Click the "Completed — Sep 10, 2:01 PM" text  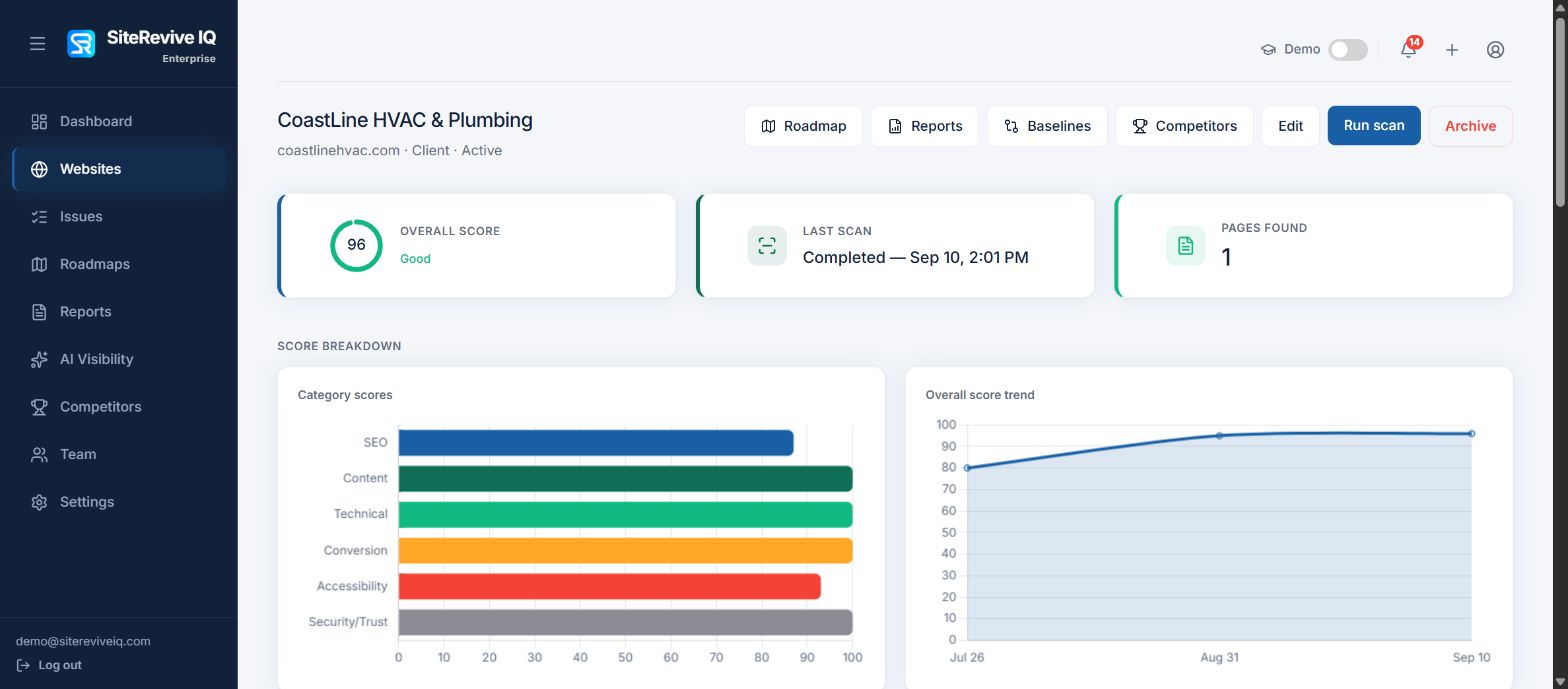[x=915, y=257]
